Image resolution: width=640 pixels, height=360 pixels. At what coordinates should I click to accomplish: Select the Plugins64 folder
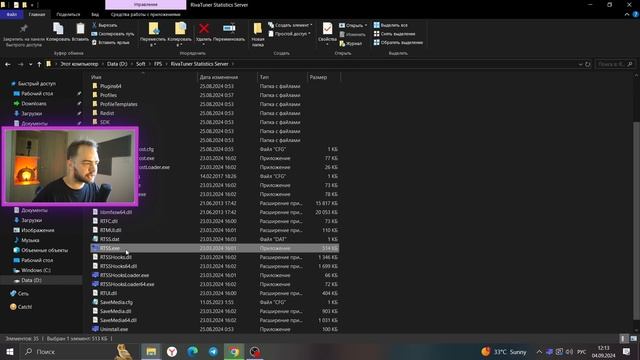(111, 86)
